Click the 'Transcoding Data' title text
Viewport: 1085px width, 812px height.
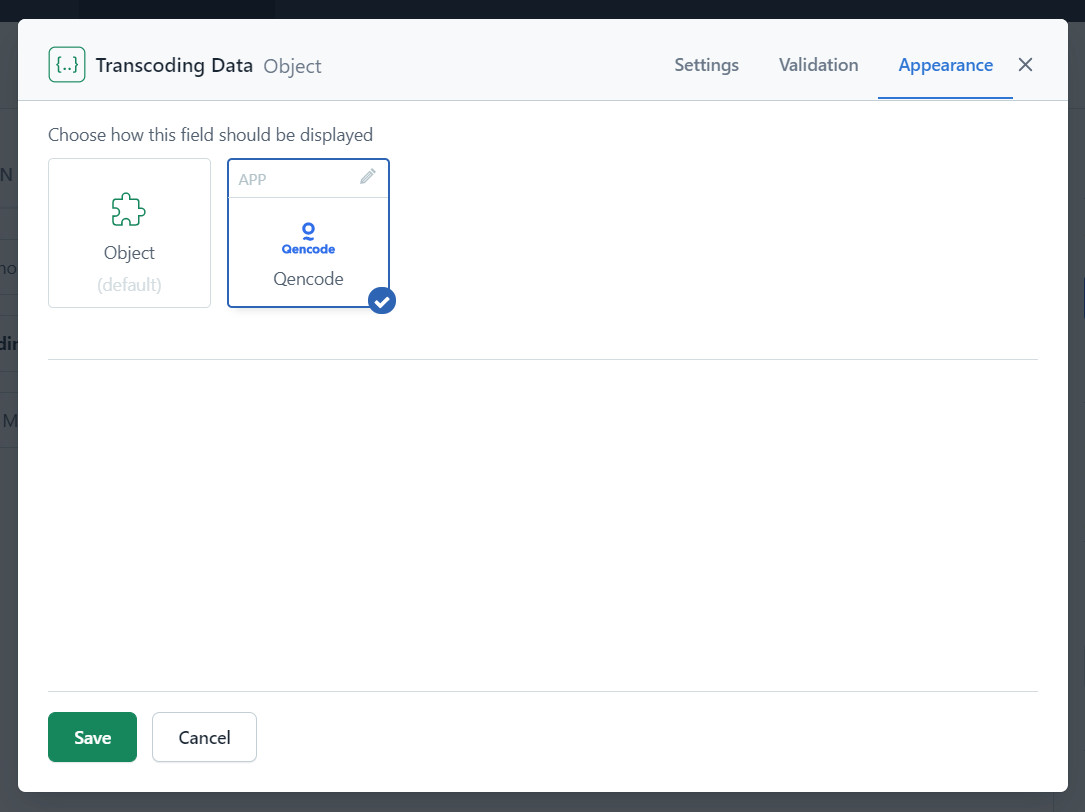click(x=174, y=65)
